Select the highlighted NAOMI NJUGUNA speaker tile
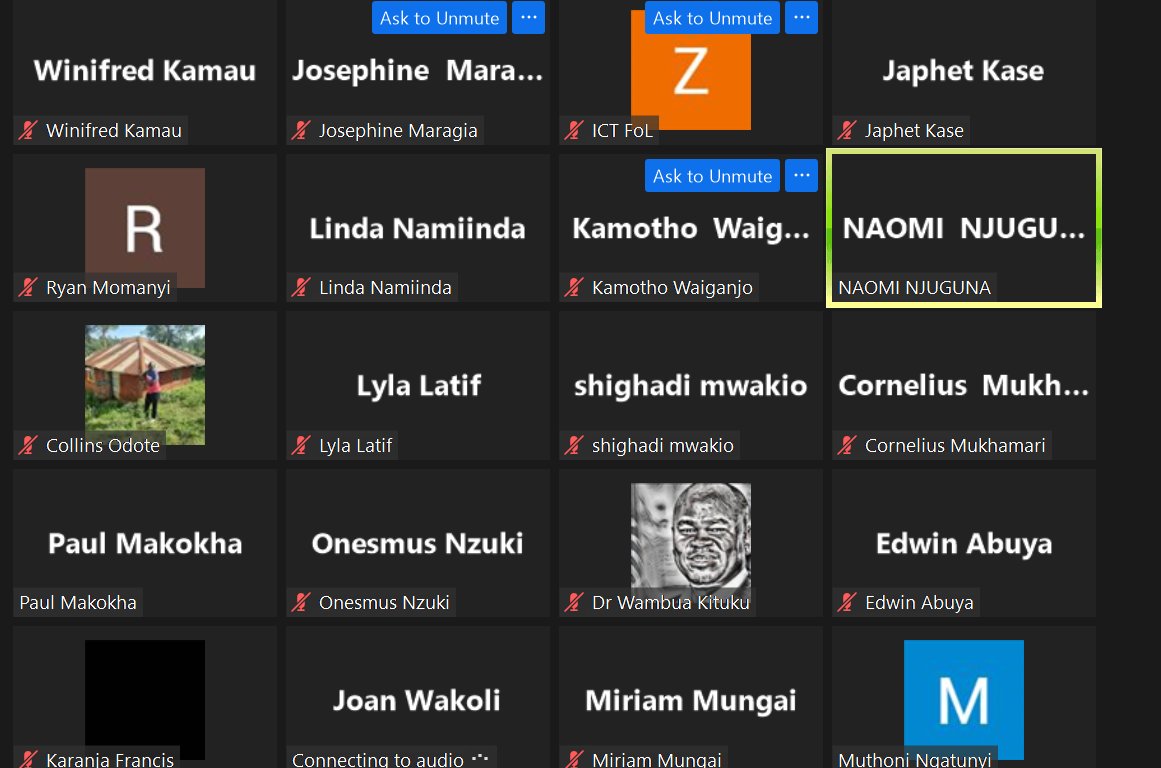 click(x=963, y=228)
